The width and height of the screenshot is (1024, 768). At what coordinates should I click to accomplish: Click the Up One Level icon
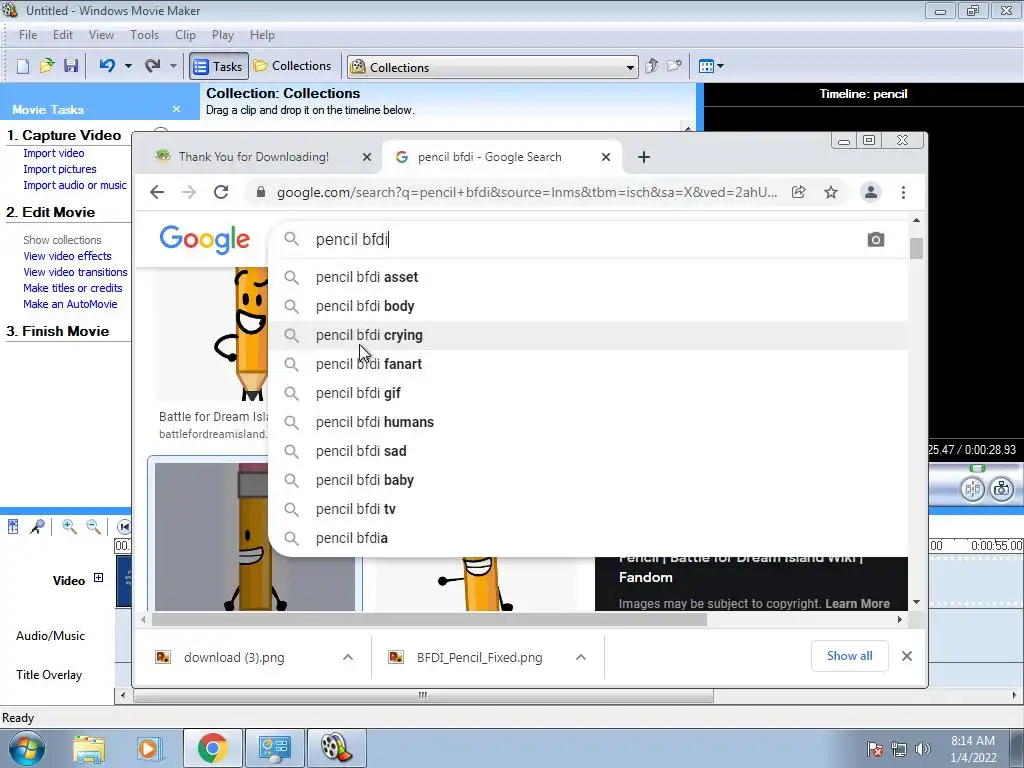(651, 66)
